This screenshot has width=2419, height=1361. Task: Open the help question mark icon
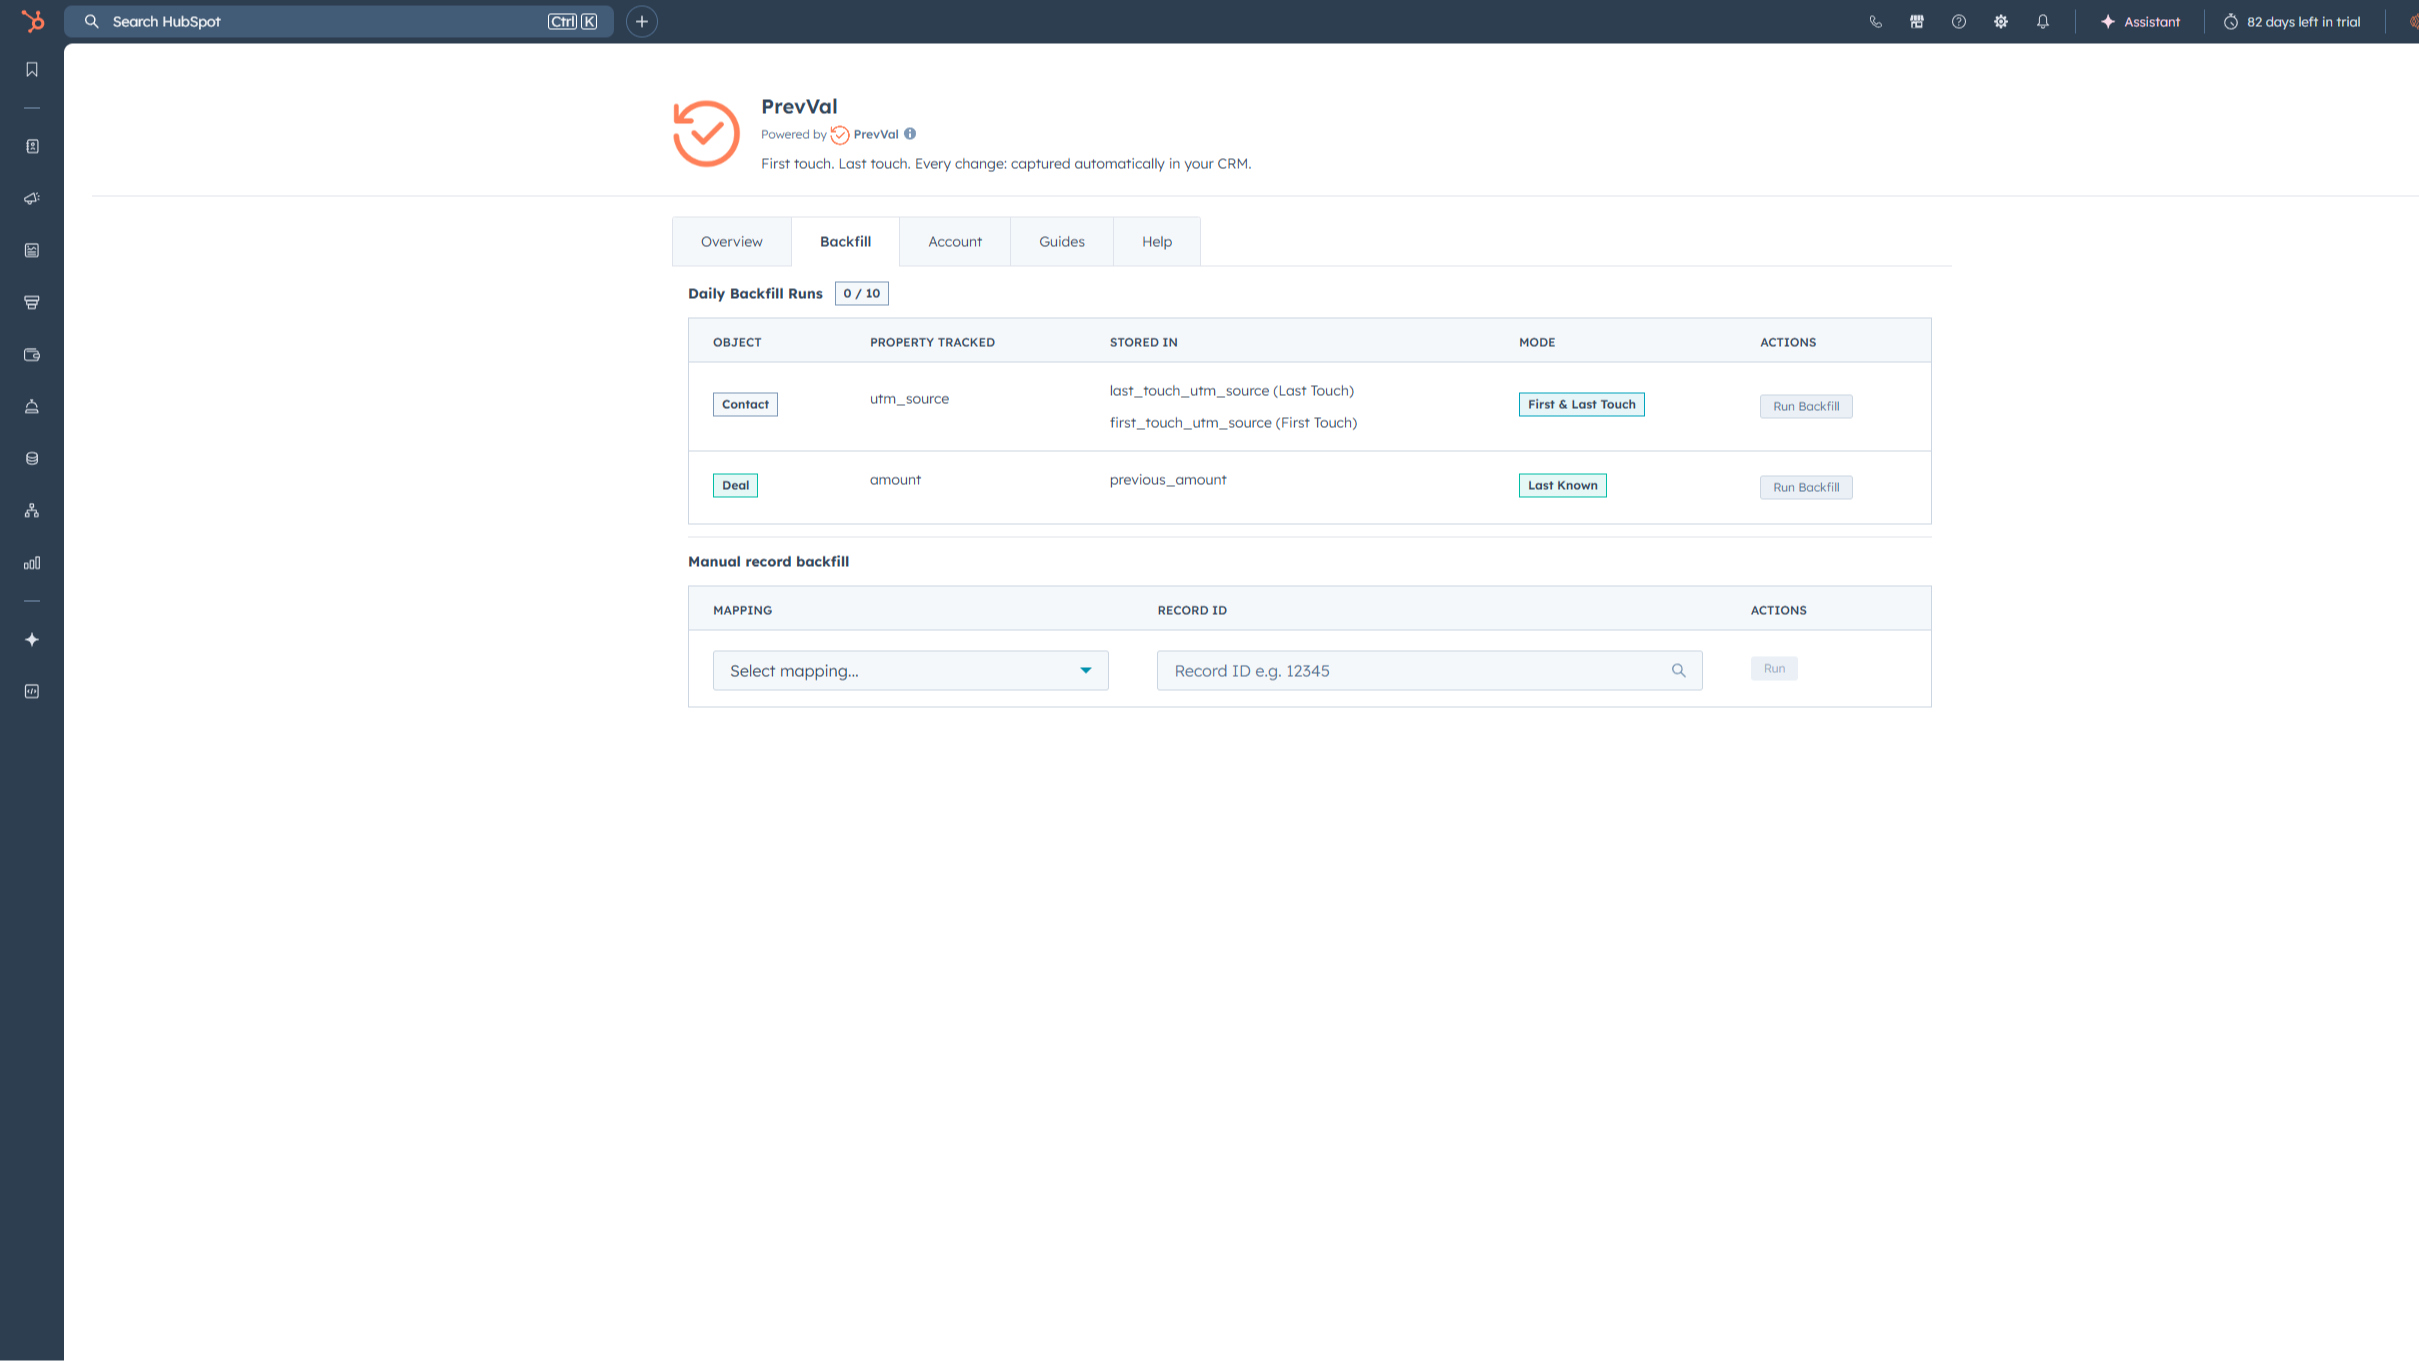click(x=1959, y=21)
